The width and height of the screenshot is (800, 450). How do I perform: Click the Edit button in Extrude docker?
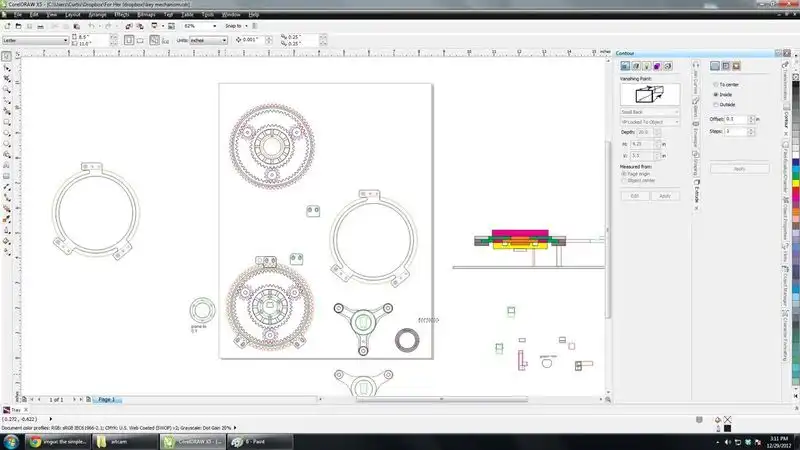tap(634, 195)
